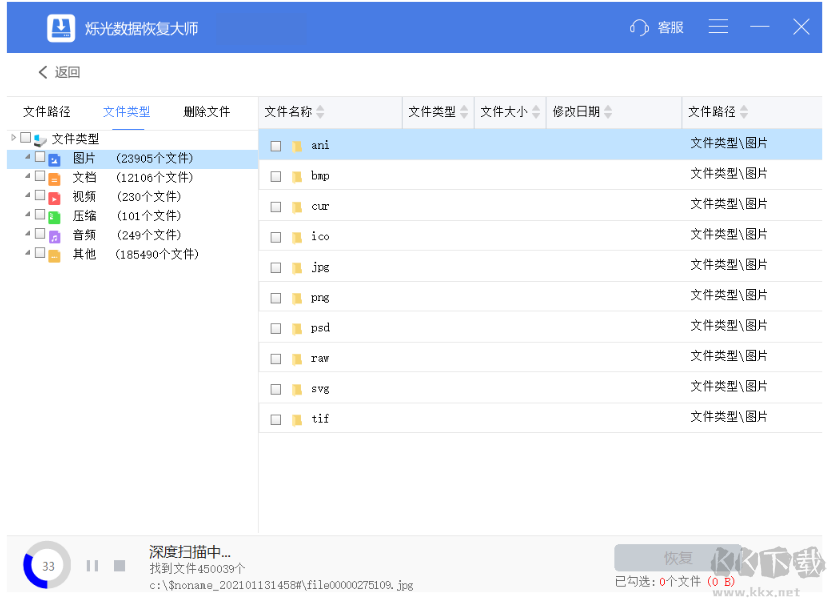
Task: Switch to the 文件路径 tab
Action: tap(46, 112)
